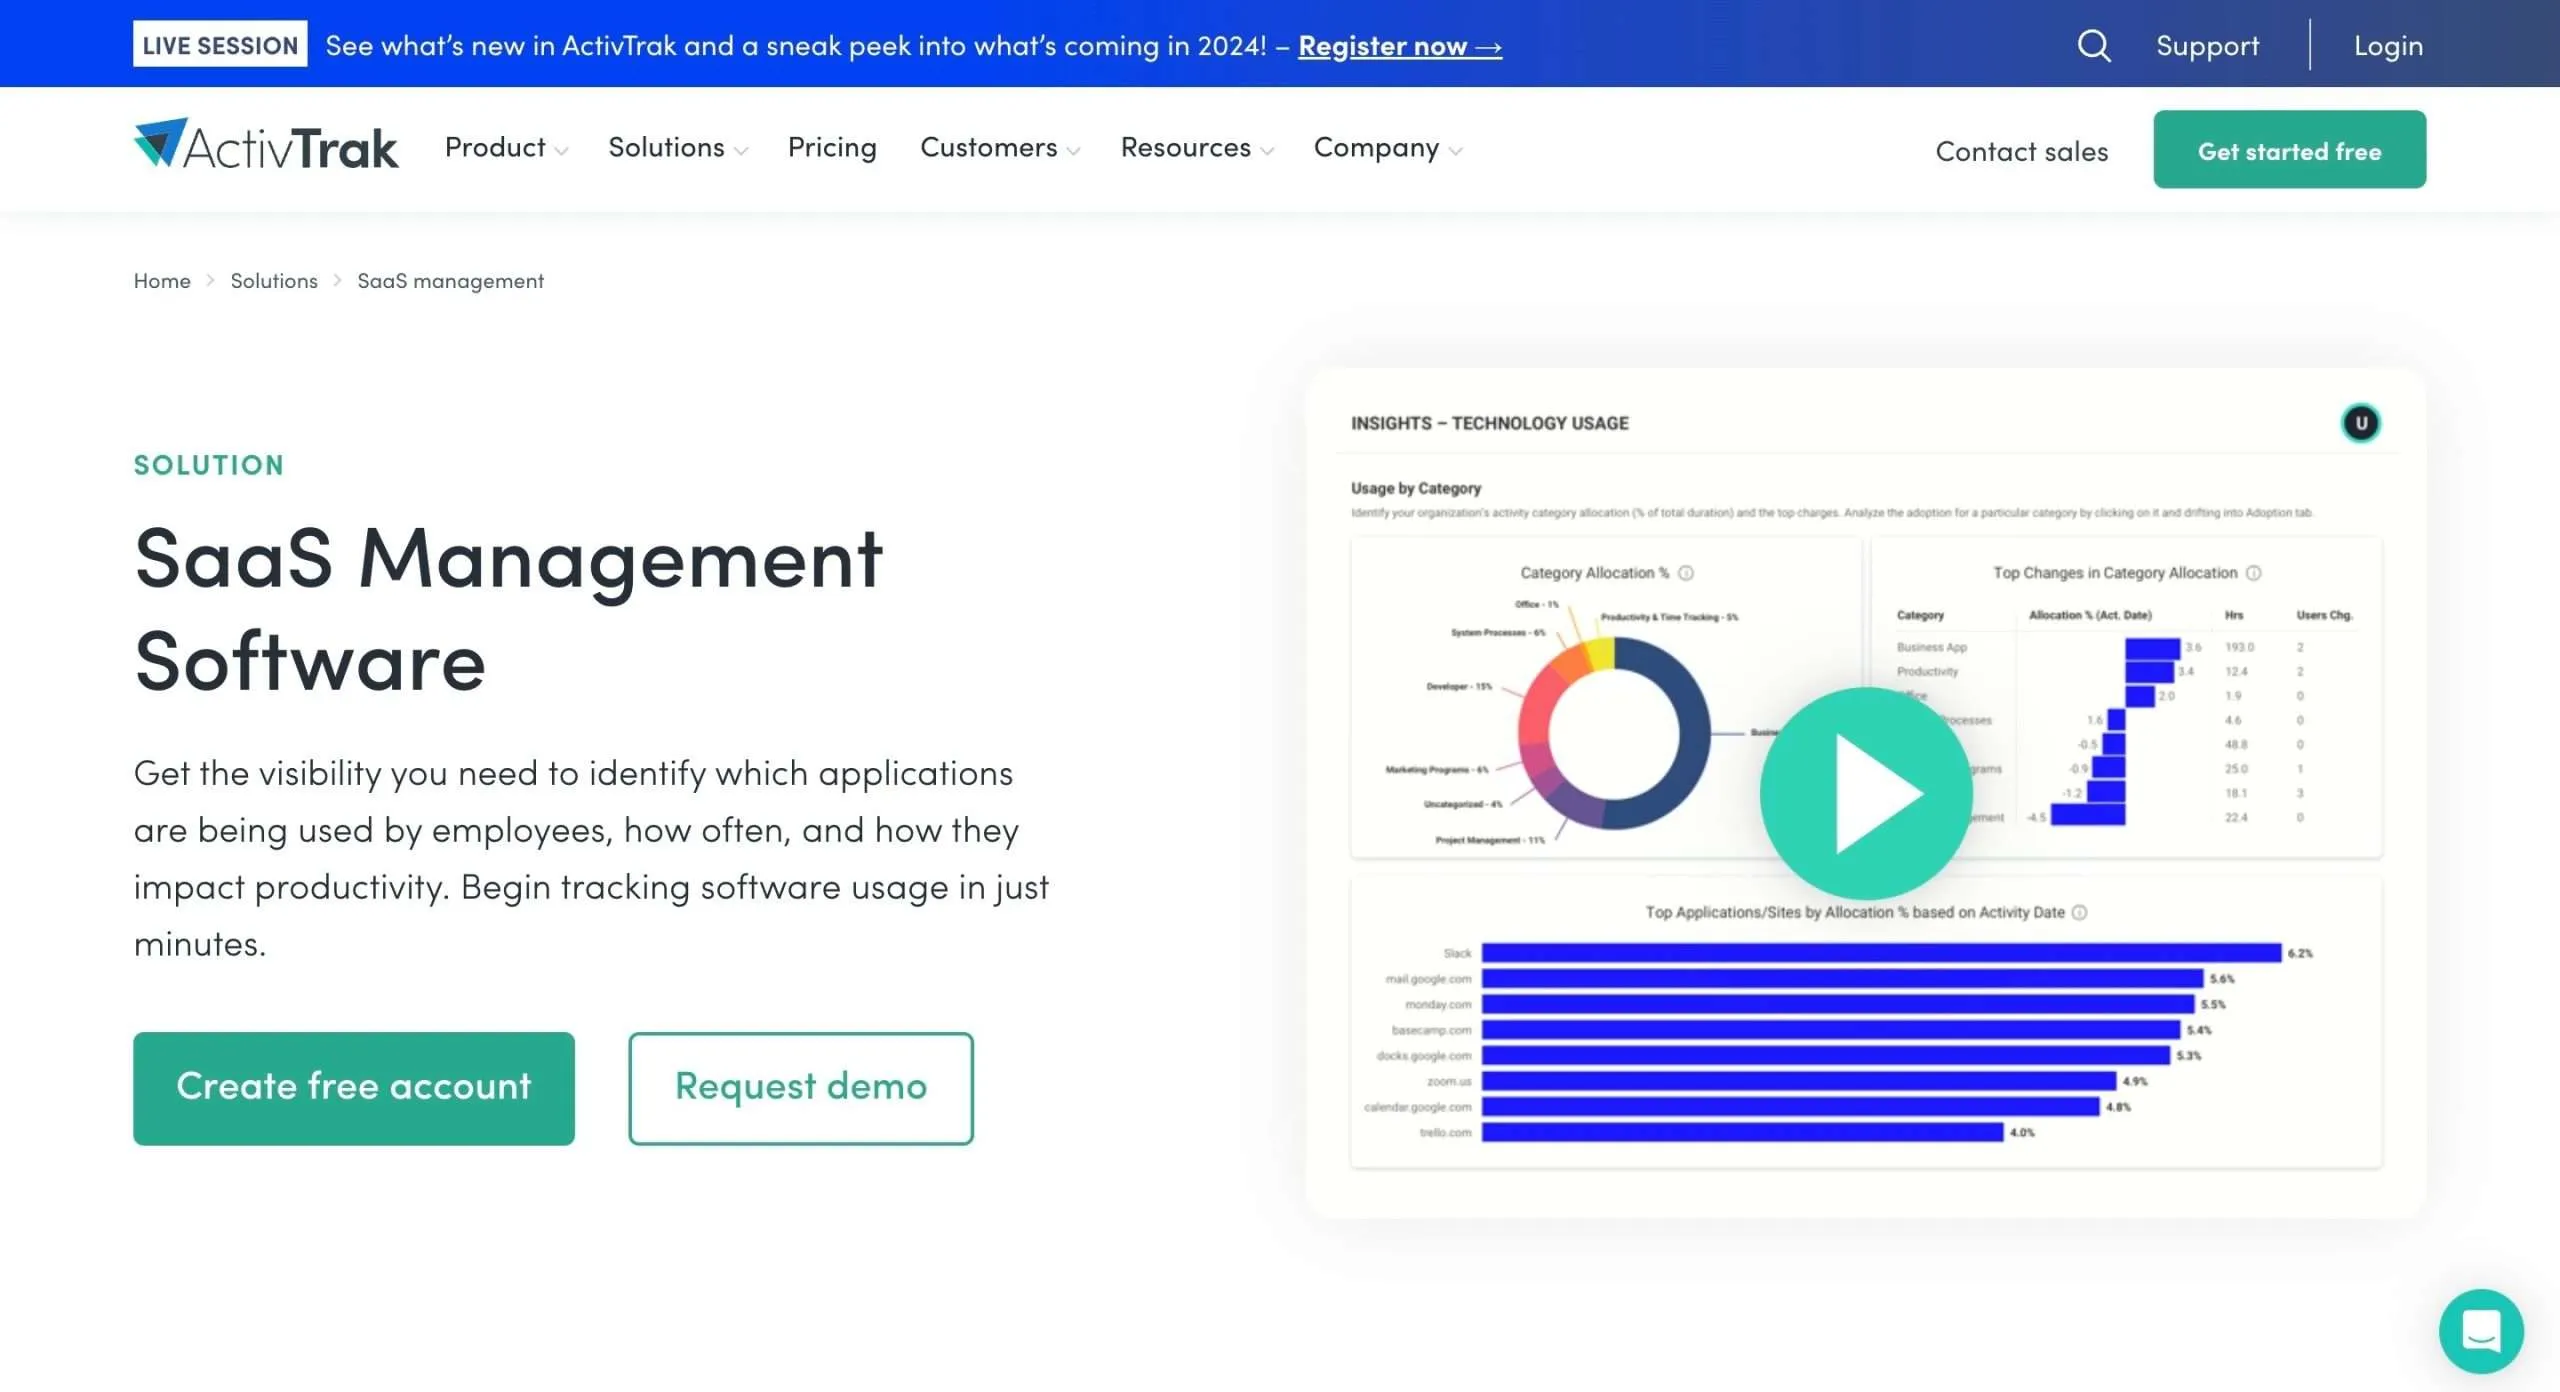Click the donut chart in dashboard
This screenshot has height=1392, width=2560.
tap(1613, 733)
